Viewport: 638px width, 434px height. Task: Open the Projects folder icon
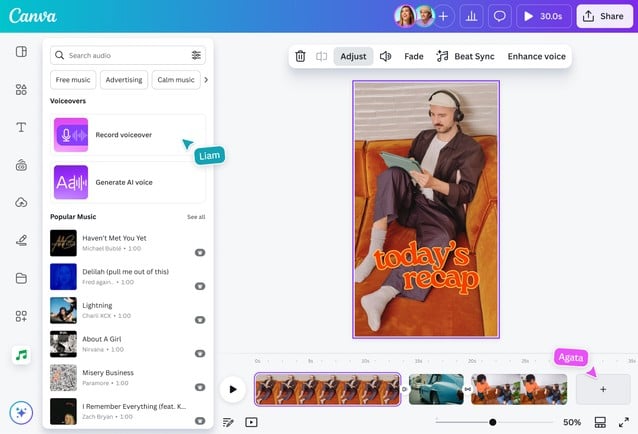coord(21,278)
